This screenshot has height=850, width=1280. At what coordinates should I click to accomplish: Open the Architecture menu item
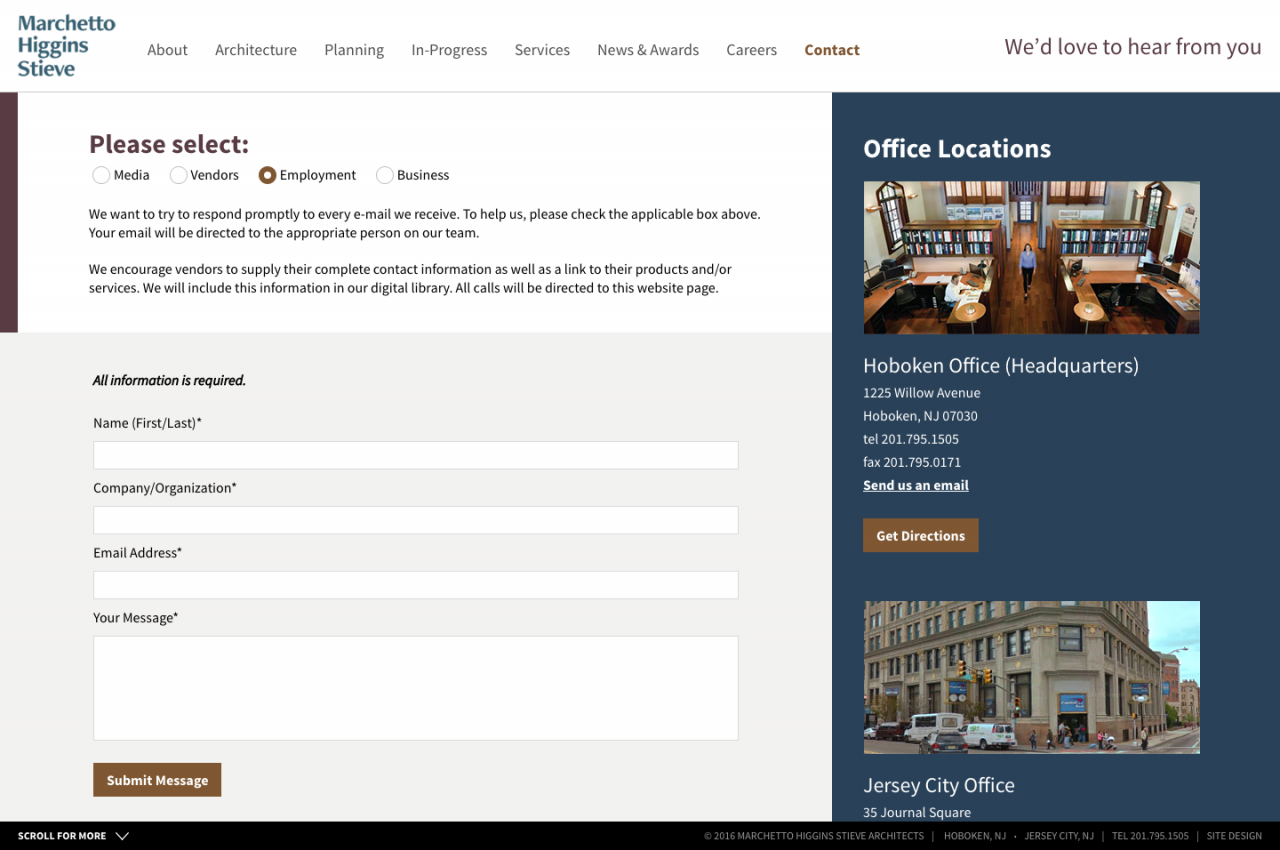tap(256, 50)
